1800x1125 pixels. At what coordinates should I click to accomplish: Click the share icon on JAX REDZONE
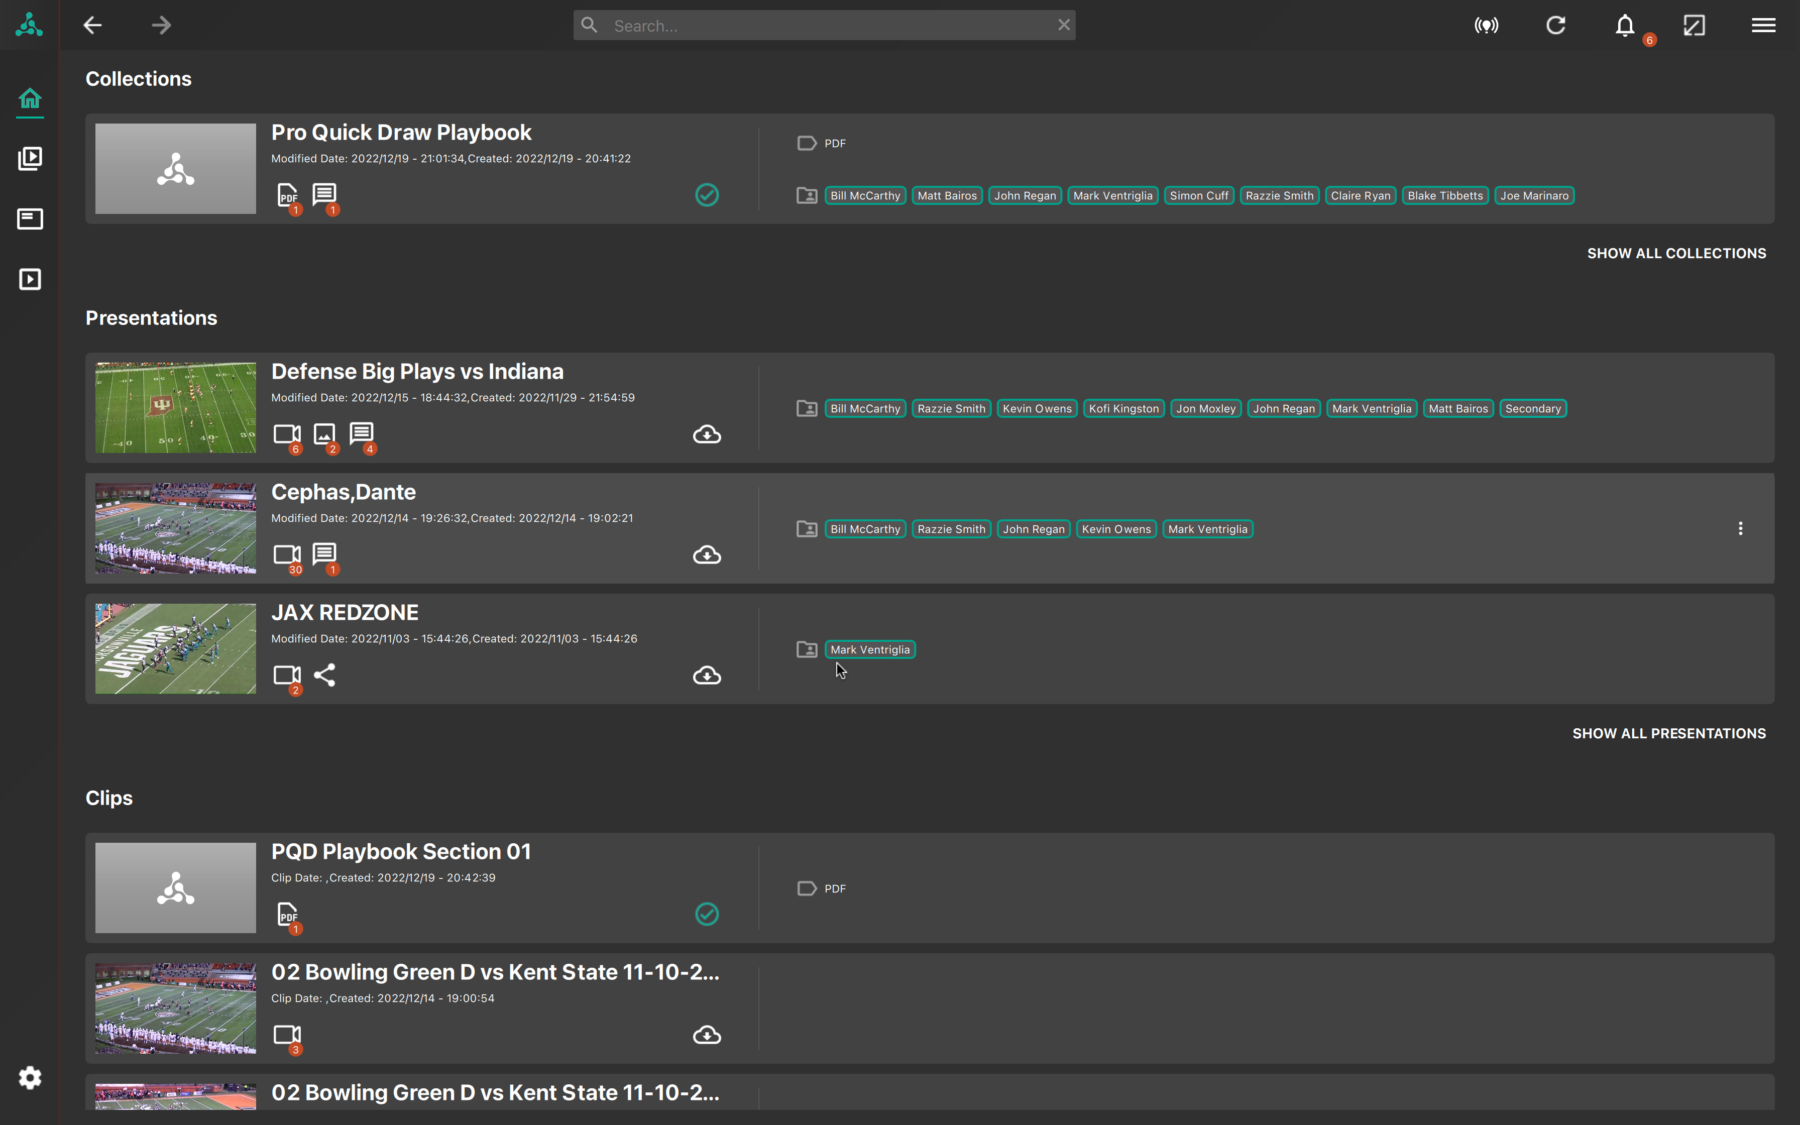click(325, 675)
